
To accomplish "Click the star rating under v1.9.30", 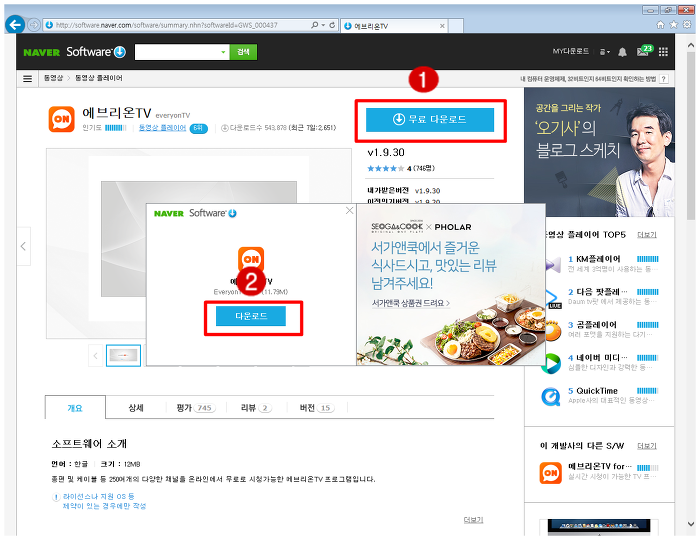I will pos(385,169).
